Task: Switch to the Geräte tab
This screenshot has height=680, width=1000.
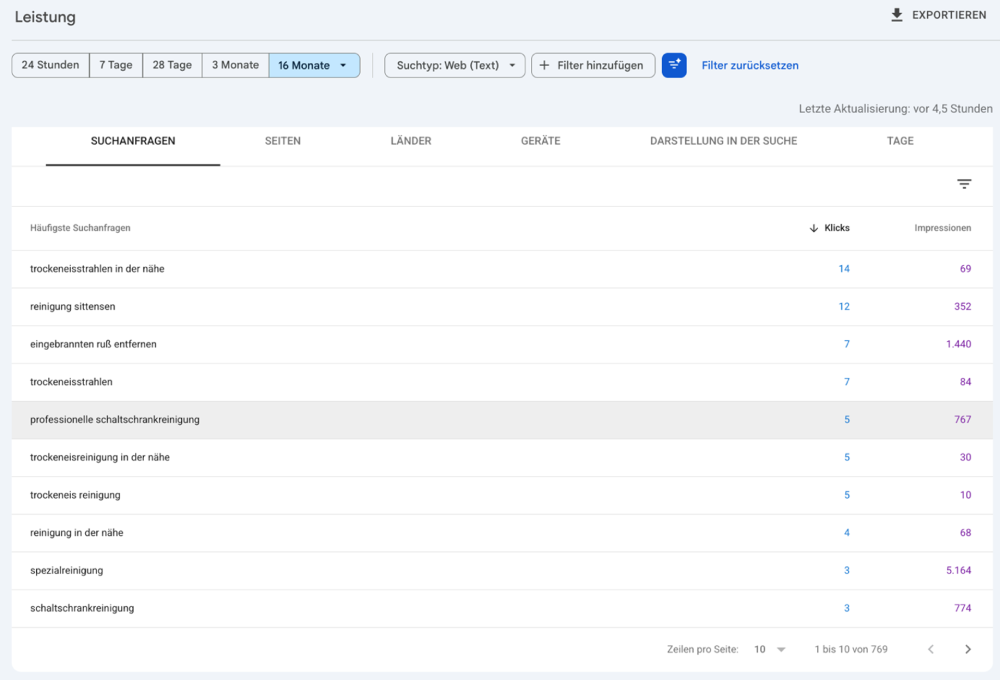Action: click(541, 141)
